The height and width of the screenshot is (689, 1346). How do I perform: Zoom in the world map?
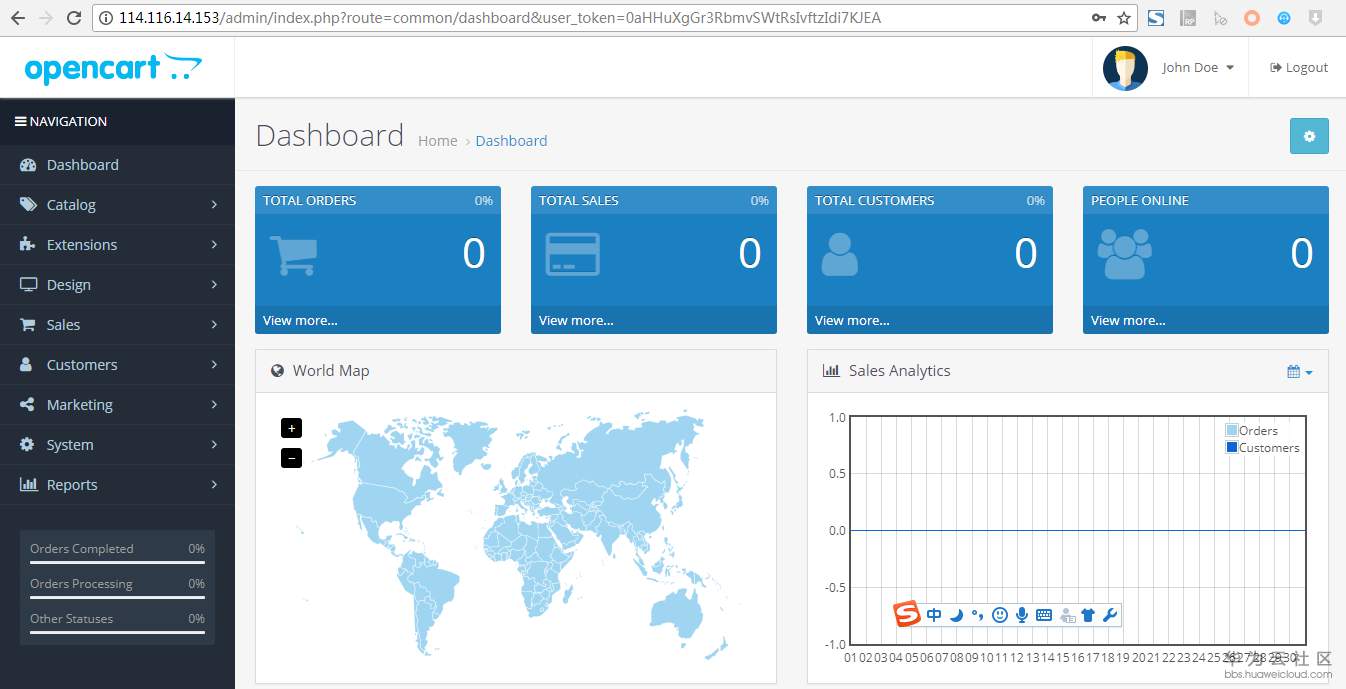click(291, 428)
